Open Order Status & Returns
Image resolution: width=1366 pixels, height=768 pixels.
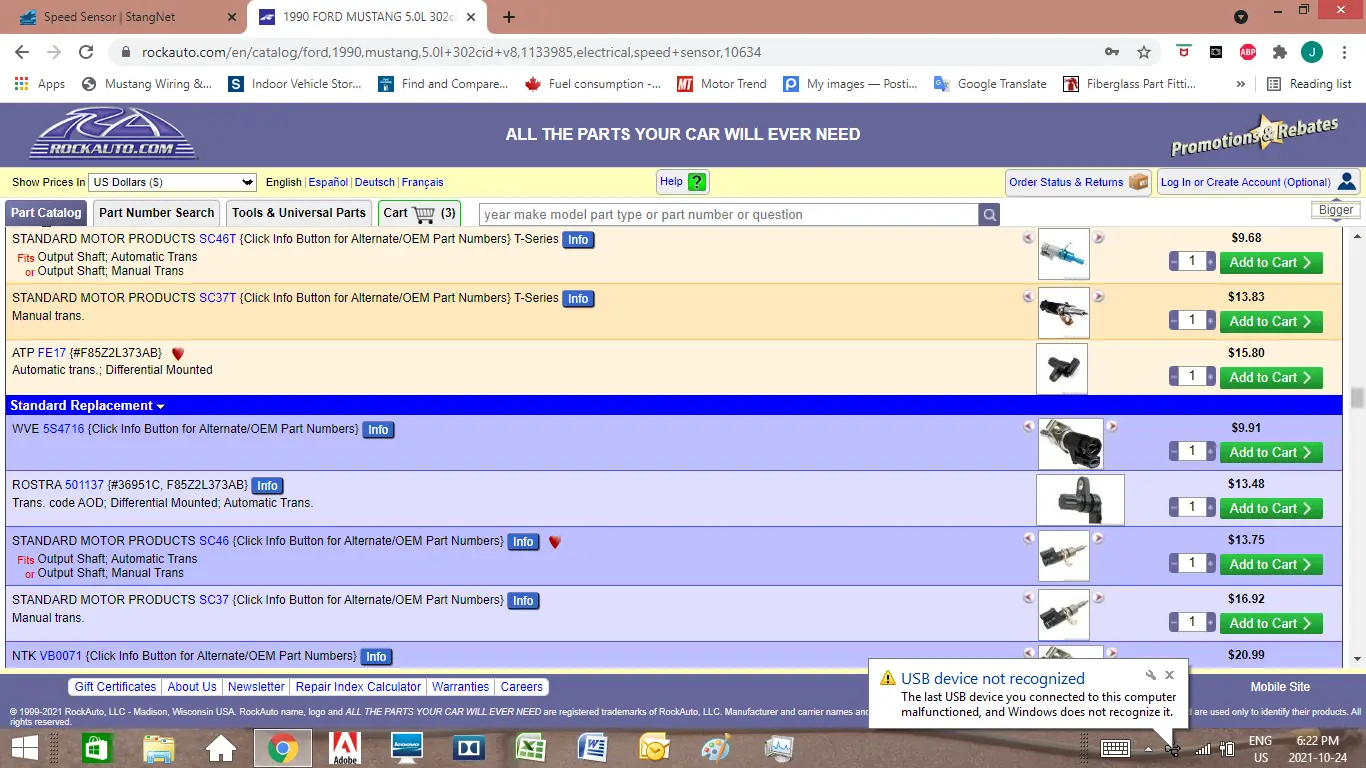coord(1078,182)
